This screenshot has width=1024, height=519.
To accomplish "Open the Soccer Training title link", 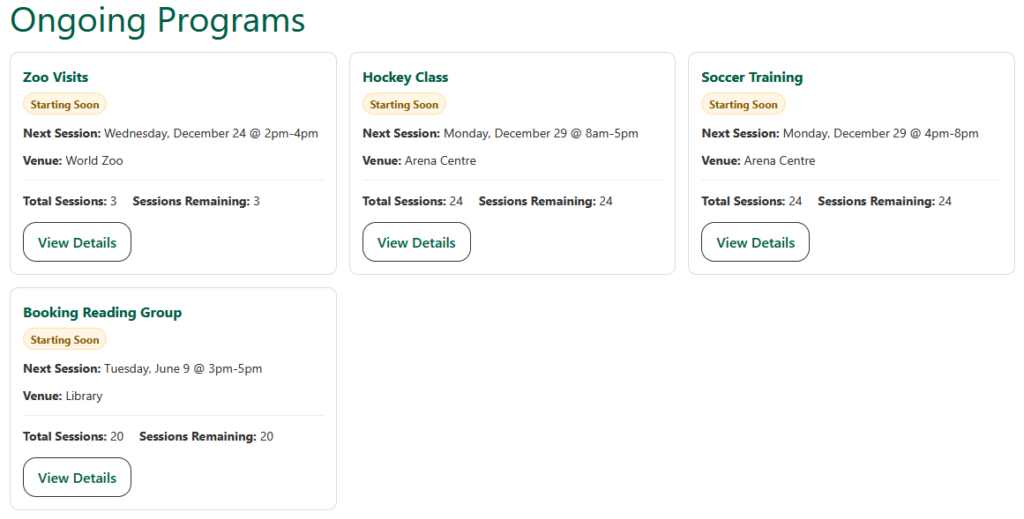I will tap(752, 77).
